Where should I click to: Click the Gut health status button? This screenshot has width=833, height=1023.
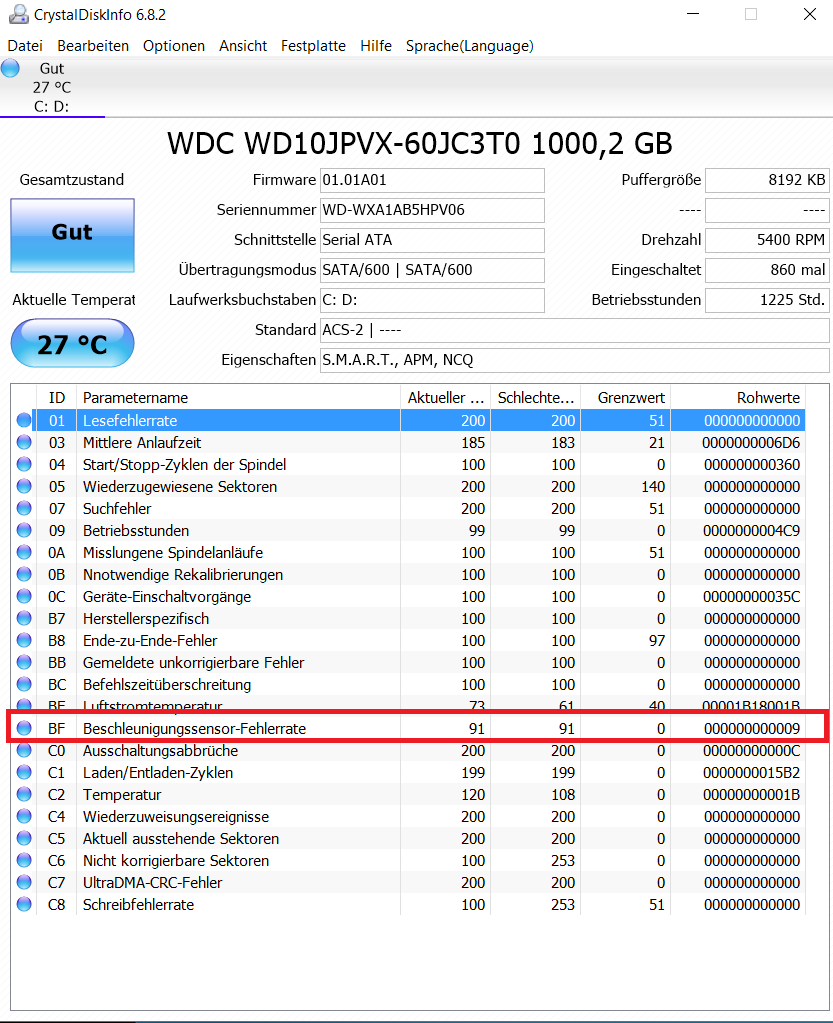click(x=72, y=235)
